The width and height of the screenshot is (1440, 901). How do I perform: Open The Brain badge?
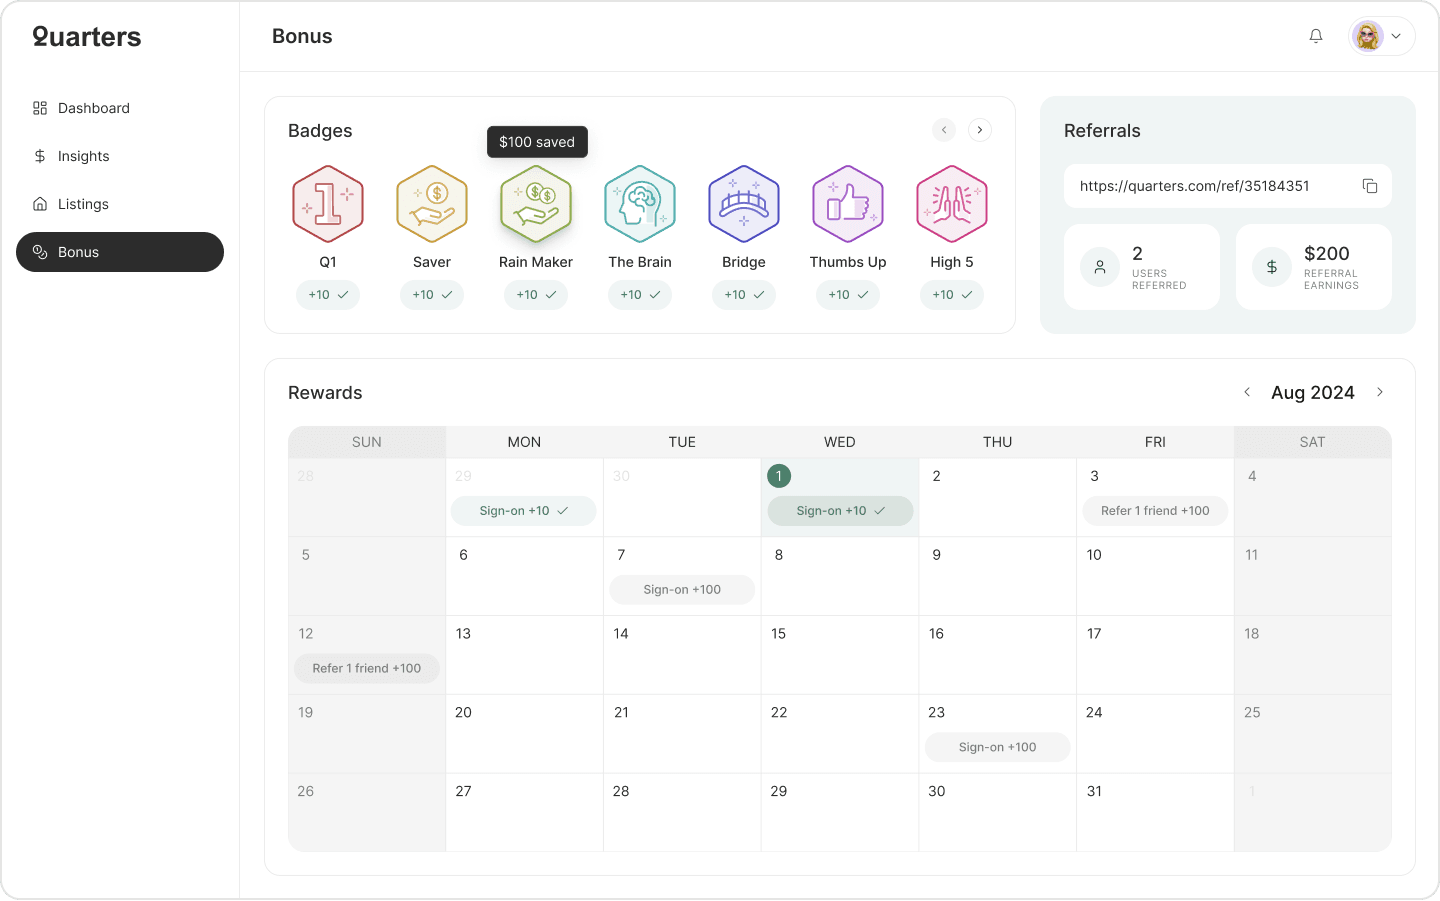click(640, 203)
